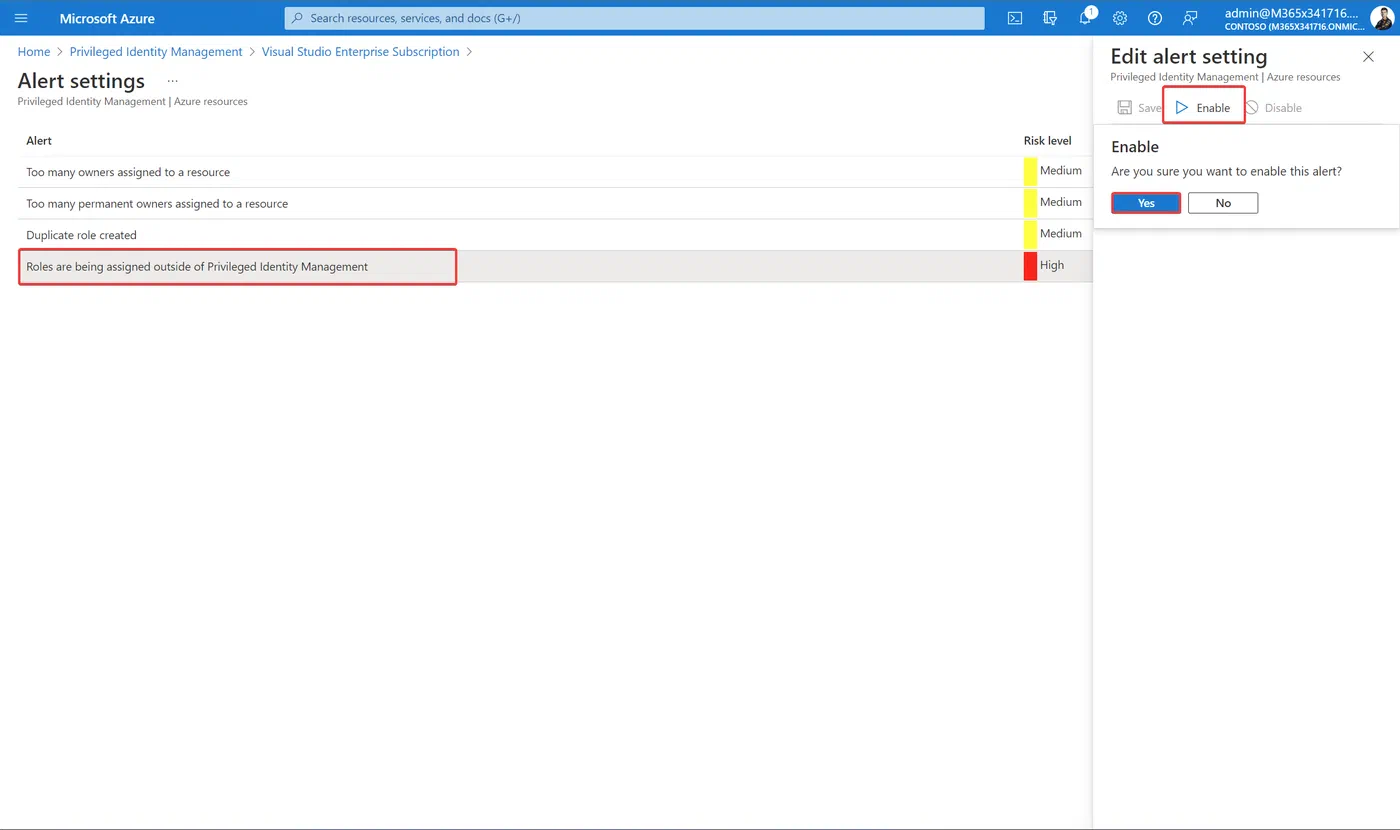
Task: Click the Save toolbar button
Action: pyautogui.click(x=1139, y=107)
